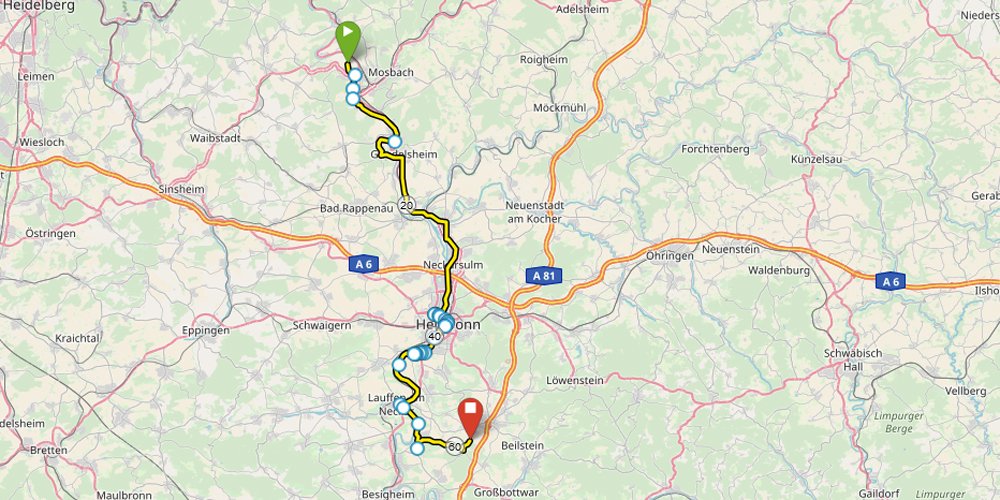Select the 20 km distance marker

coord(406,205)
